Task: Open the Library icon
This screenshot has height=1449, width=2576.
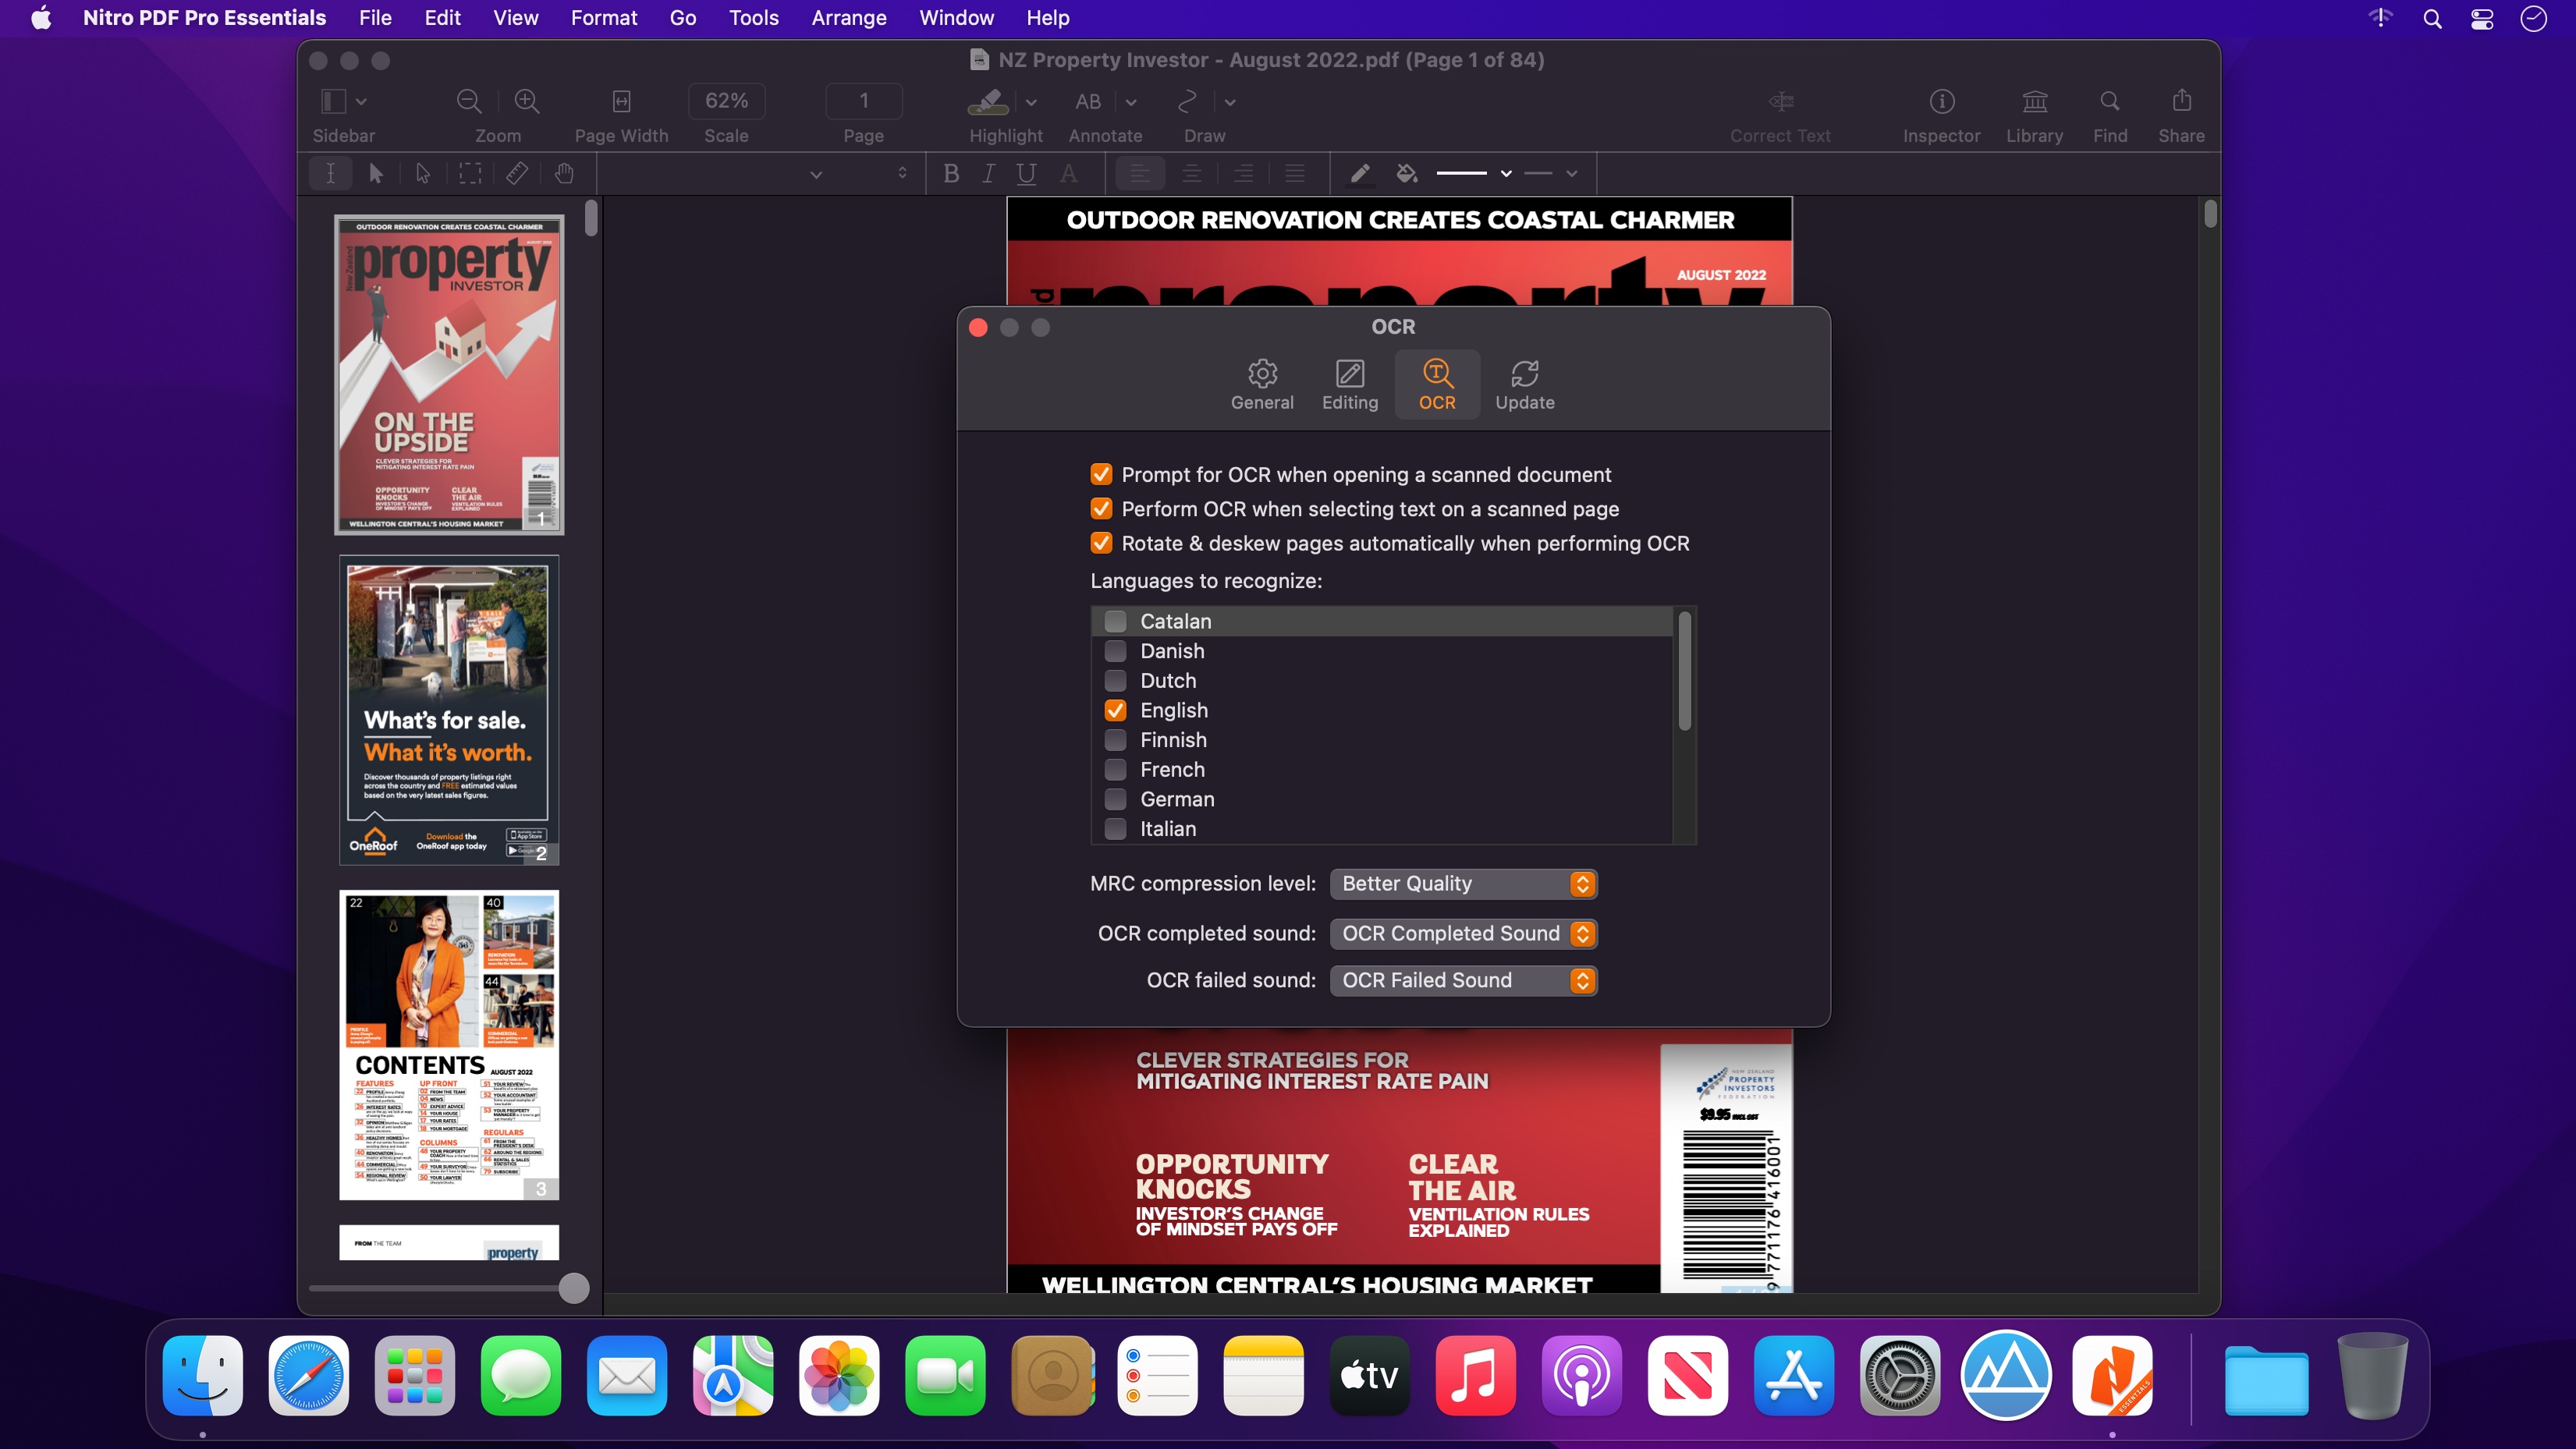Action: click(x=2034, y=101)
